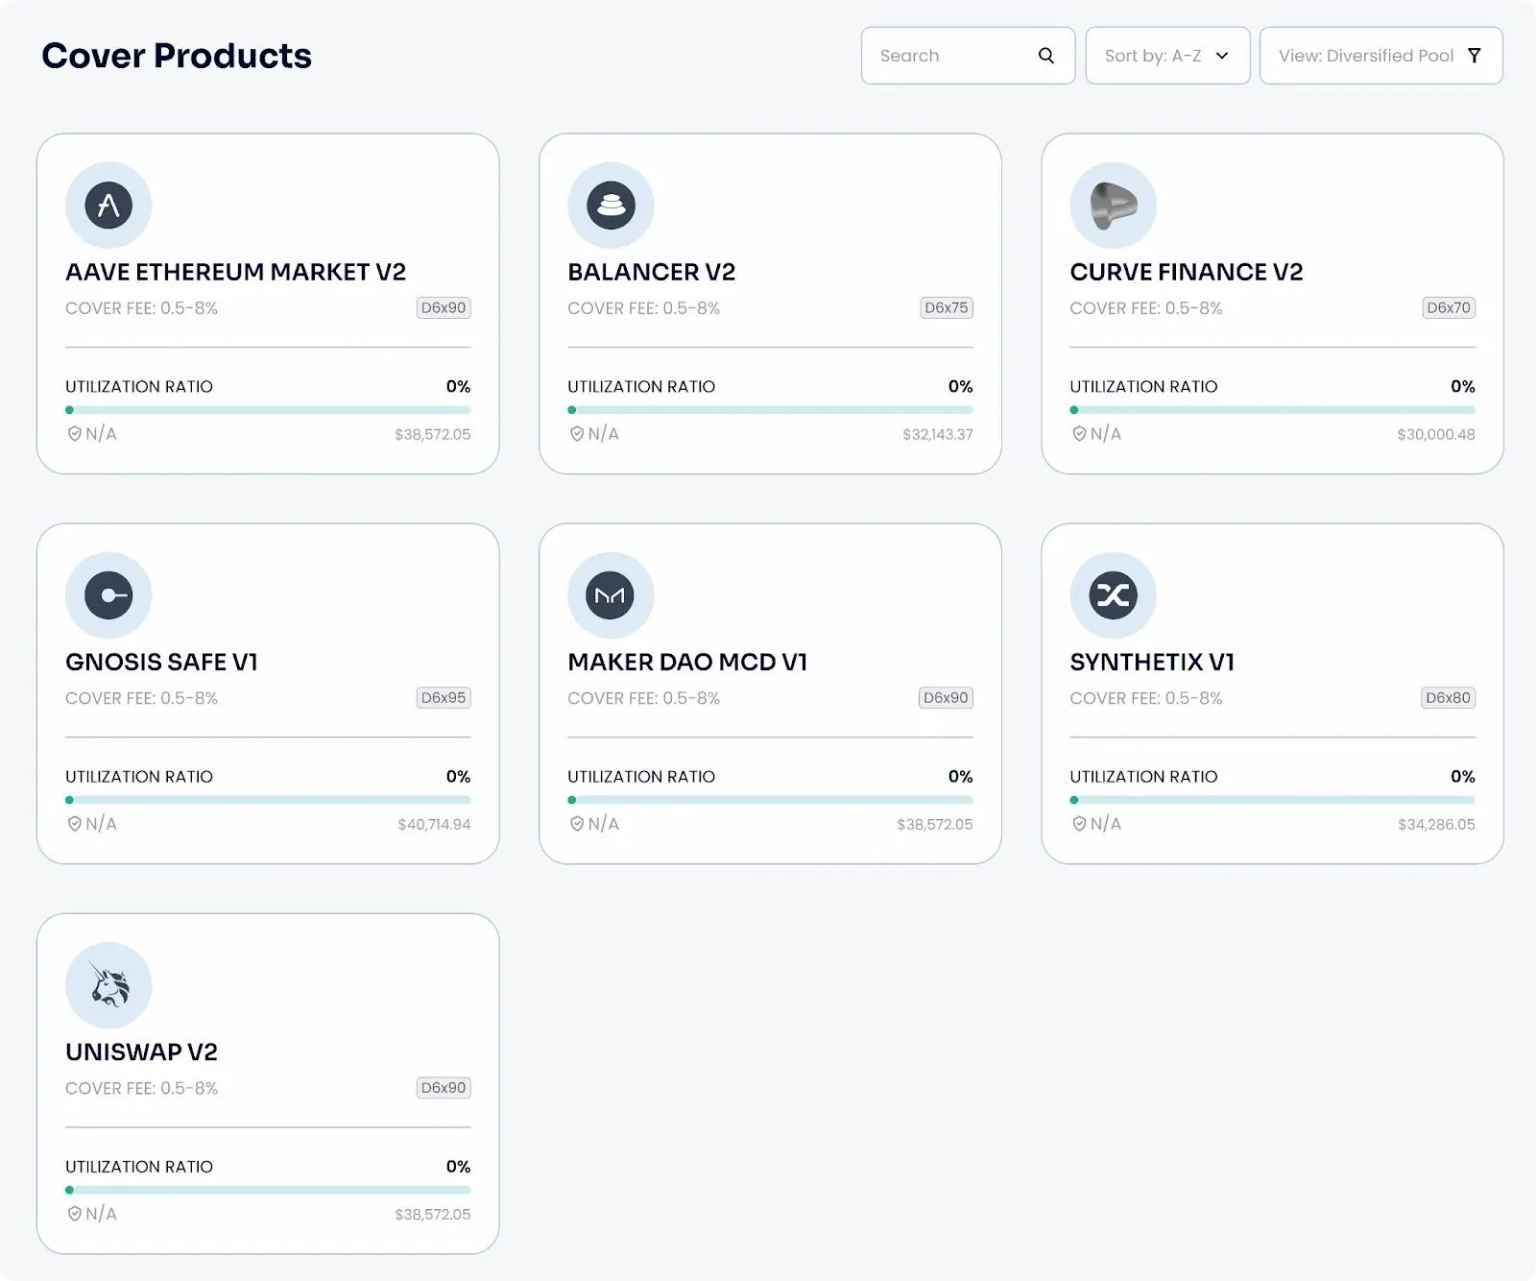Click the shield icon on the Maker DAO card

pyautogui.click(x=577, y=824)
